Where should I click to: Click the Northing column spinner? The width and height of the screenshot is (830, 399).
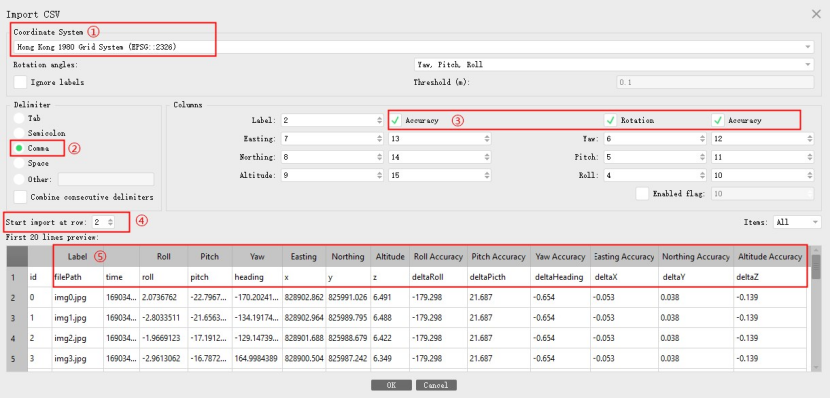coord(332,157)
